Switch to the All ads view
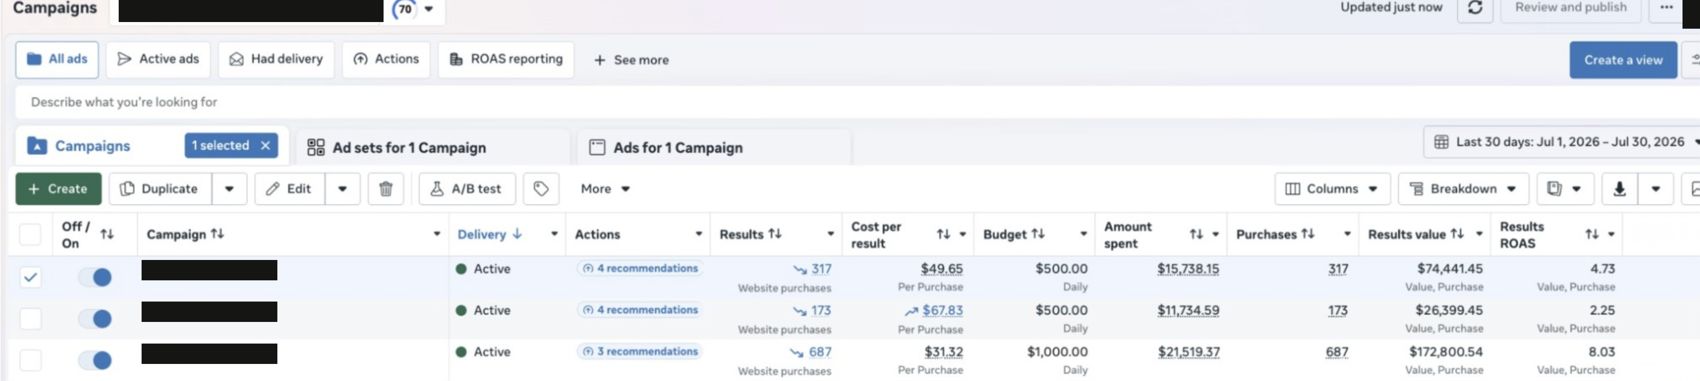The height and width of the screenshot is (381, 1700). (x=57, y=59)
